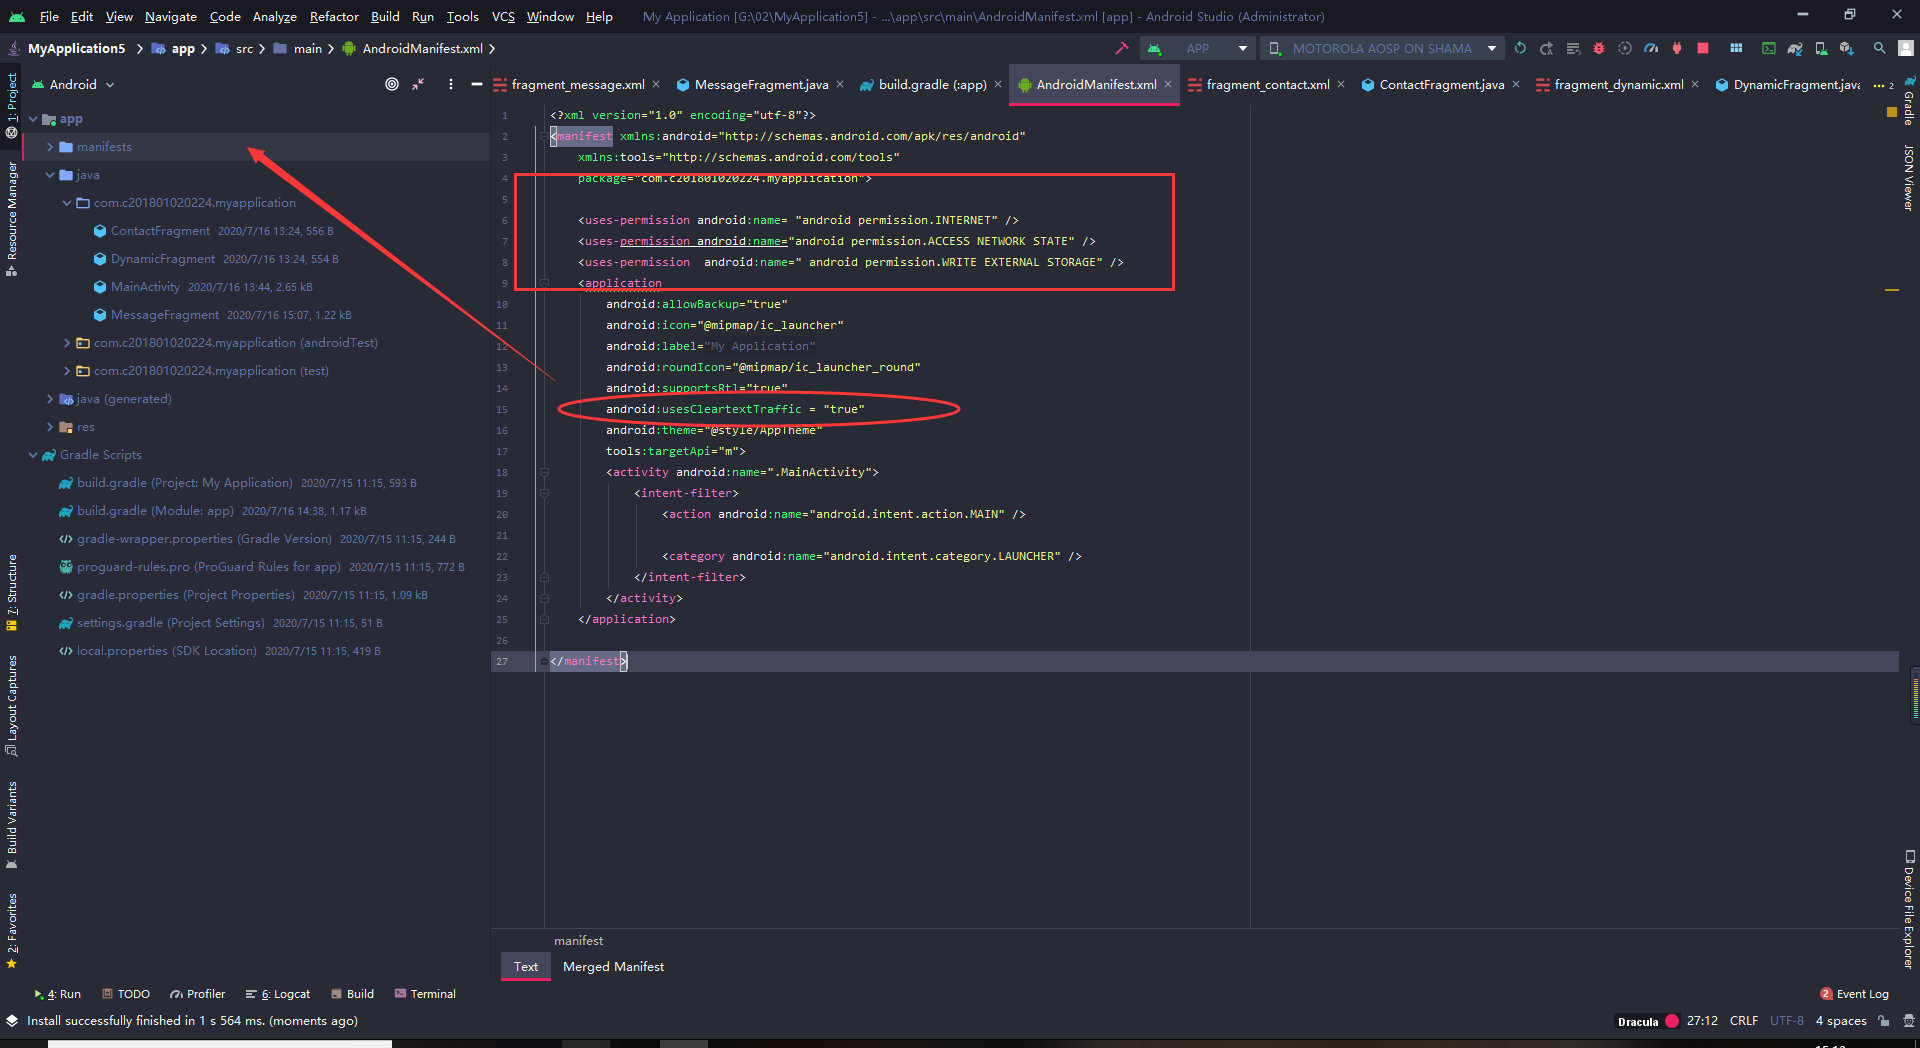Open MainActivity in the project tree
Screen dimensions: 1920x1048
pos(145,287)
